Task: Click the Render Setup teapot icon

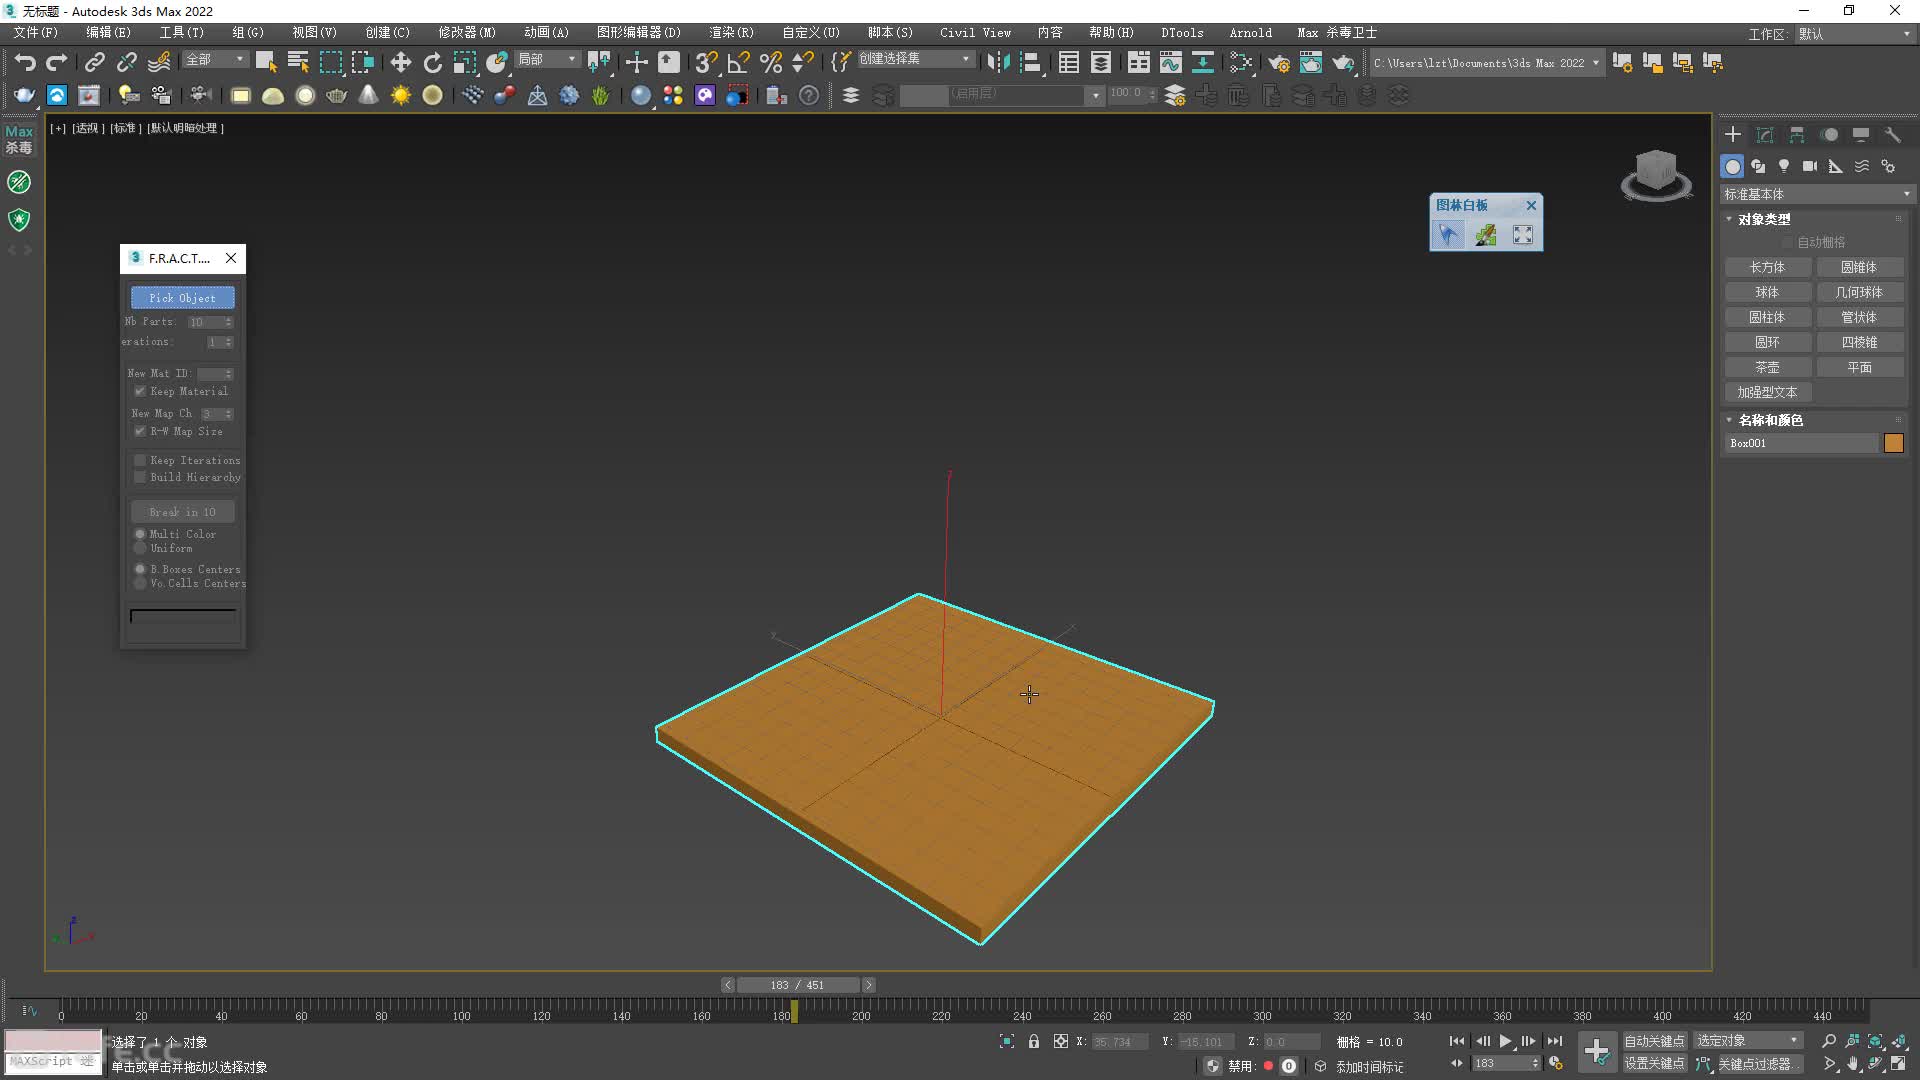Action: (x=1278, y=62)
